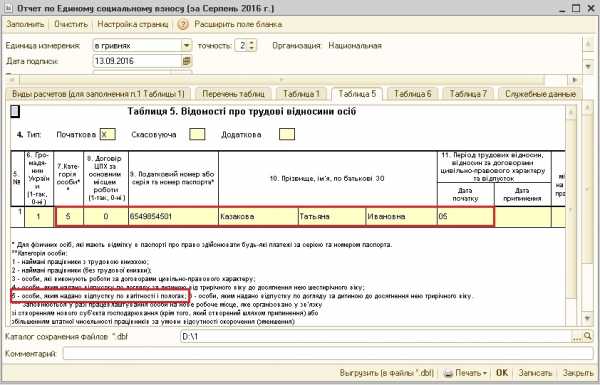Click the Заполнить button
600x385 pixels.
pos(25,24)
